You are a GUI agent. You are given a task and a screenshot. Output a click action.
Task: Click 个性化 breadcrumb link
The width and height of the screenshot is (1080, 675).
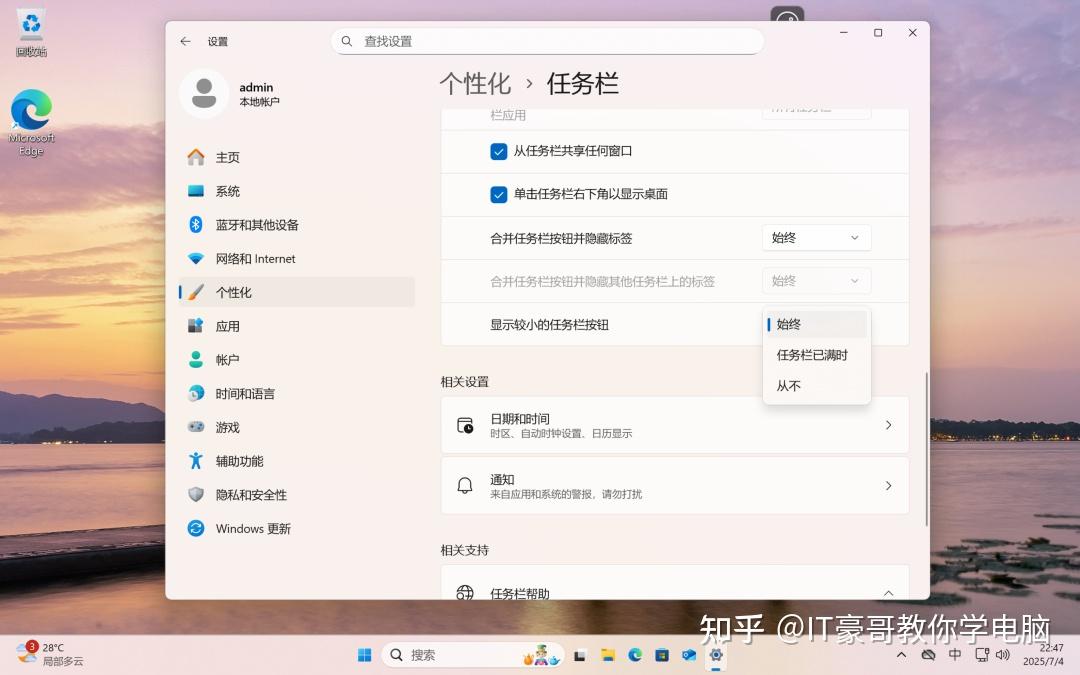[475, 84]
